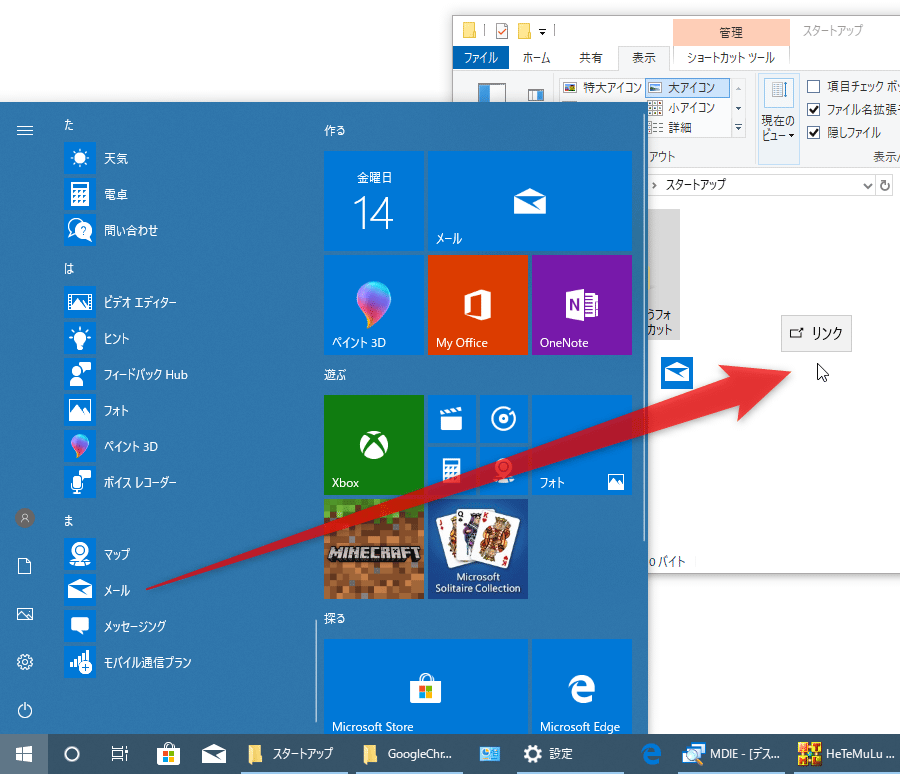Switch to スタートアップ taskbar window

[x=293, y=754]
